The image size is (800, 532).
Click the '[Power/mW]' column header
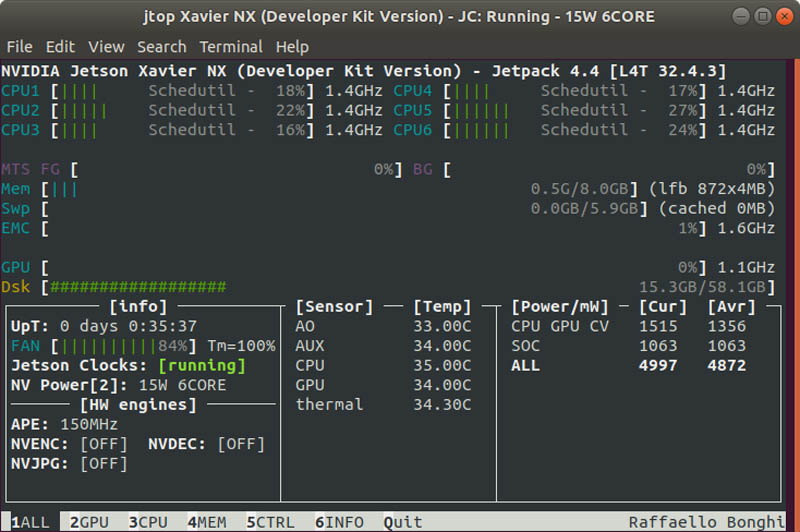[x=560, y=307]
